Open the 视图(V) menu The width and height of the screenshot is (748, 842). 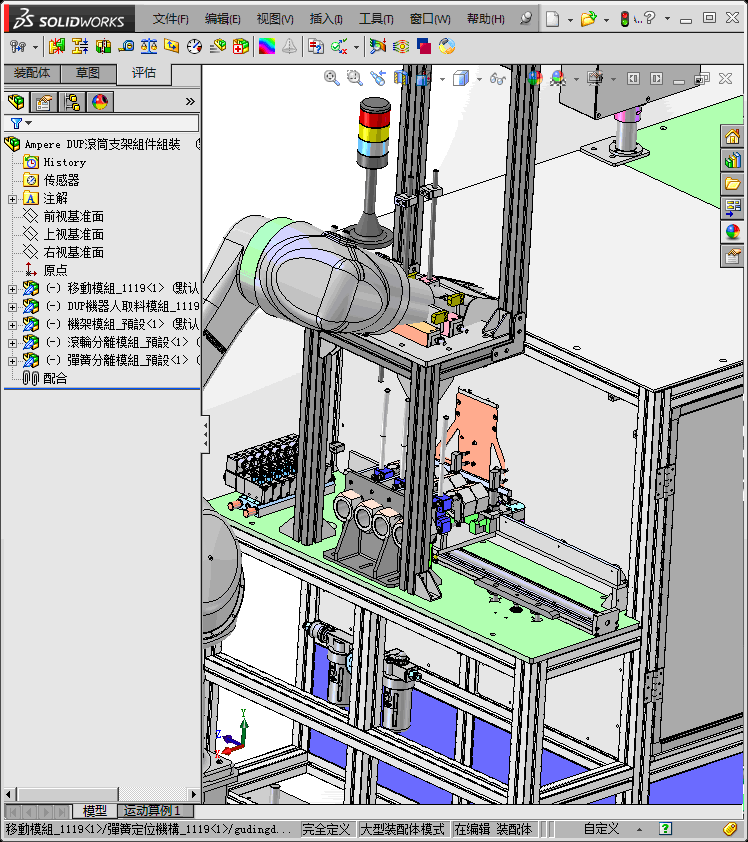pyautogui.click(x=275, y=19)
